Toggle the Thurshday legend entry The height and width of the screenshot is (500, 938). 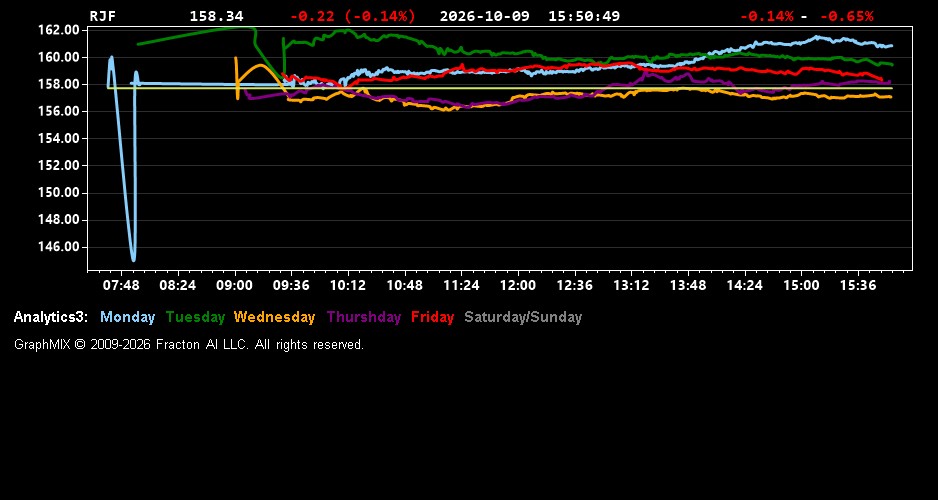tap(364, 317)
